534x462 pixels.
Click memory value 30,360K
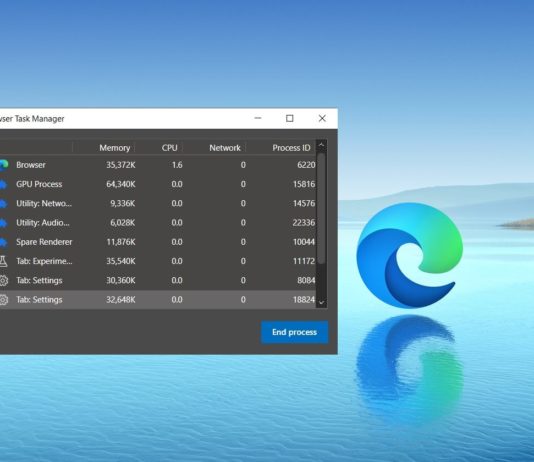tap(121, 281)
